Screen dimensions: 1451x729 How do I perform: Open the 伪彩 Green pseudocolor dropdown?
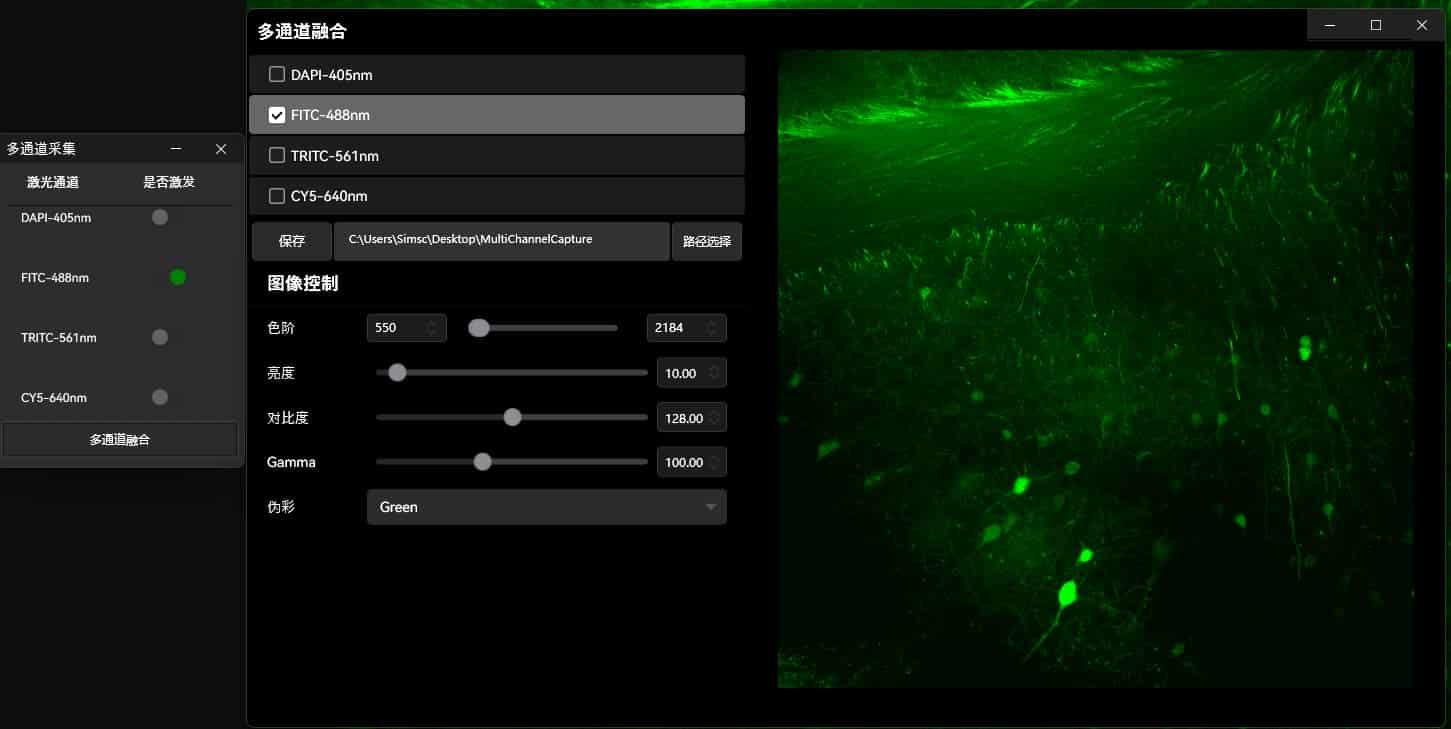click(546, 507)
